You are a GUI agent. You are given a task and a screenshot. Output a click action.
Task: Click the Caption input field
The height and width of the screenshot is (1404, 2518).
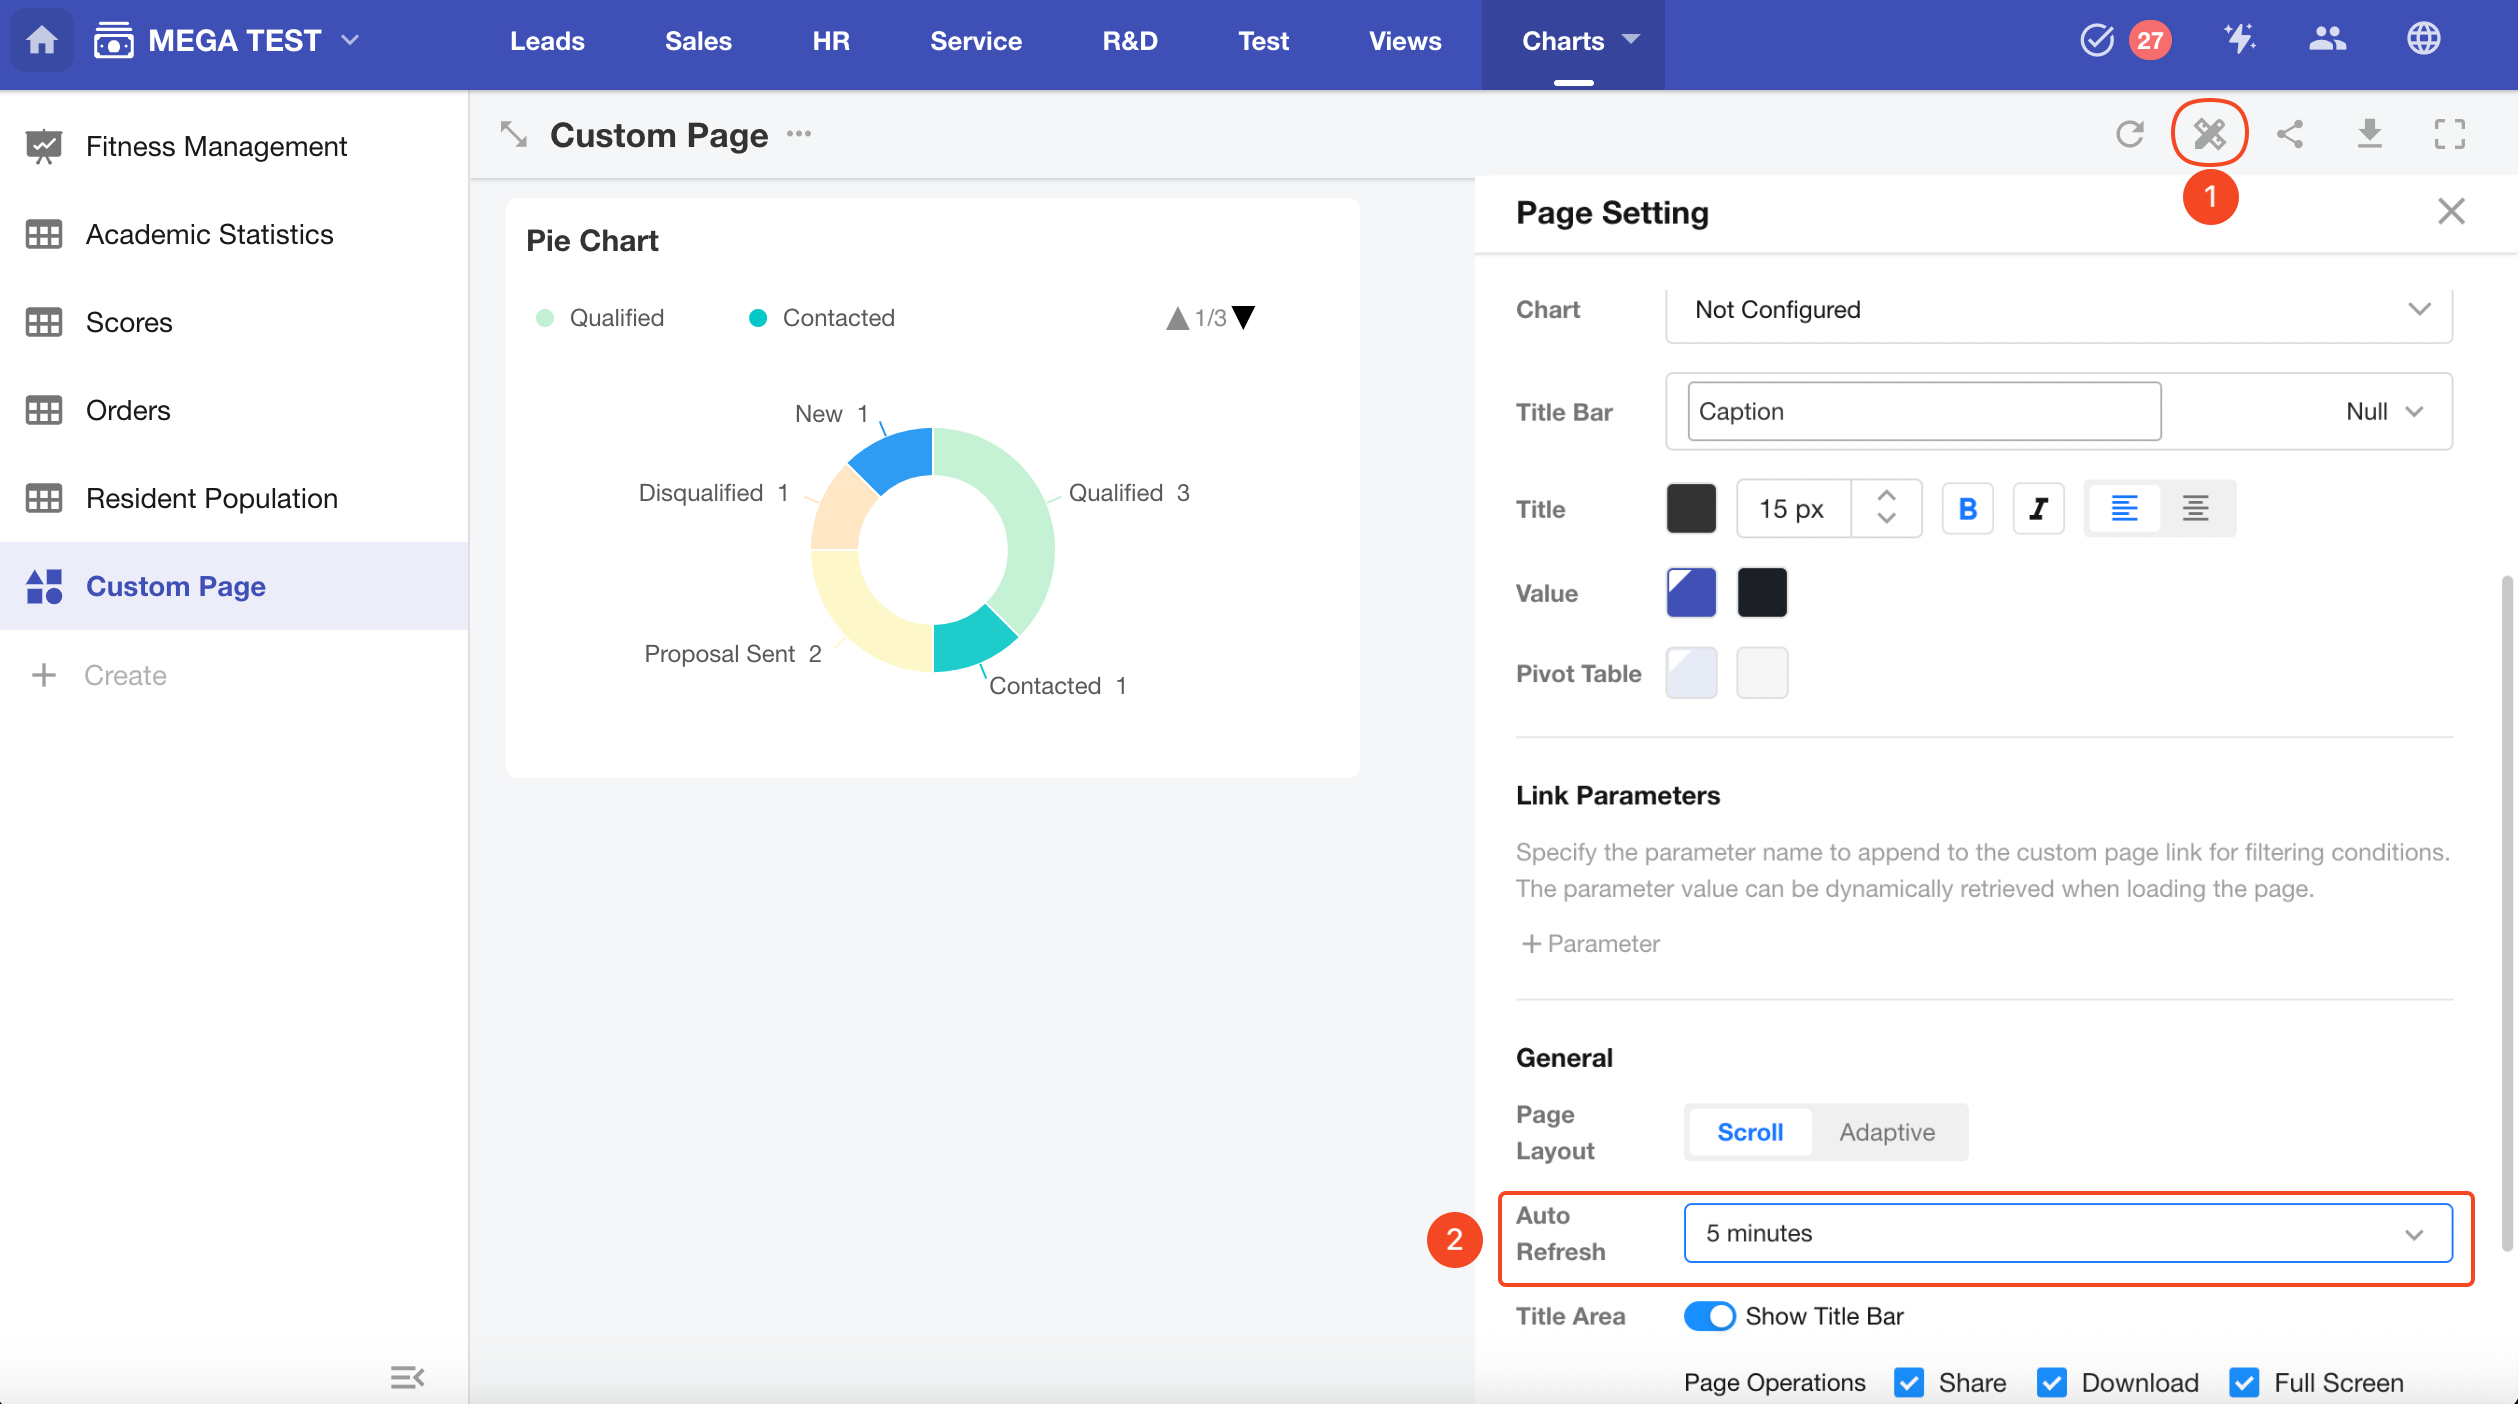[1923, 412]
